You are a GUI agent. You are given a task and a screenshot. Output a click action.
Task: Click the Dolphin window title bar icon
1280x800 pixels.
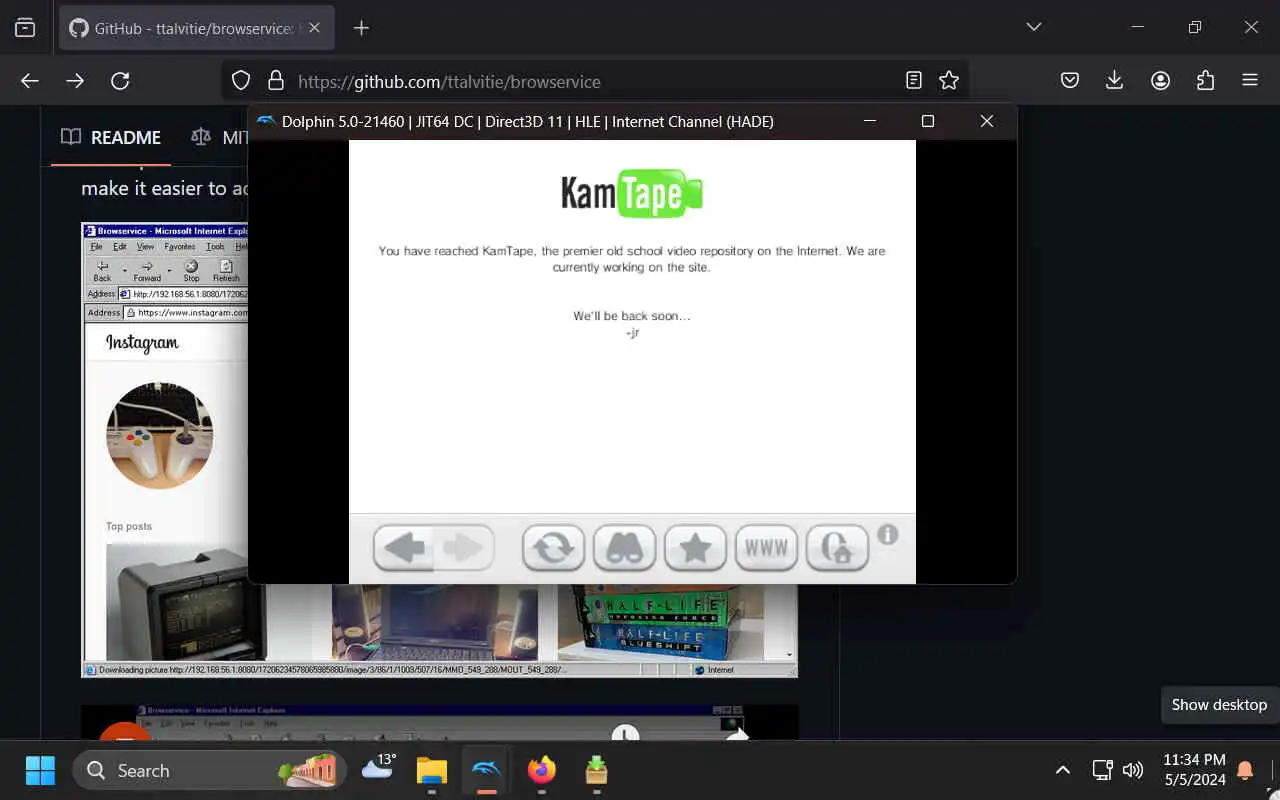click(x=266, y=122)
